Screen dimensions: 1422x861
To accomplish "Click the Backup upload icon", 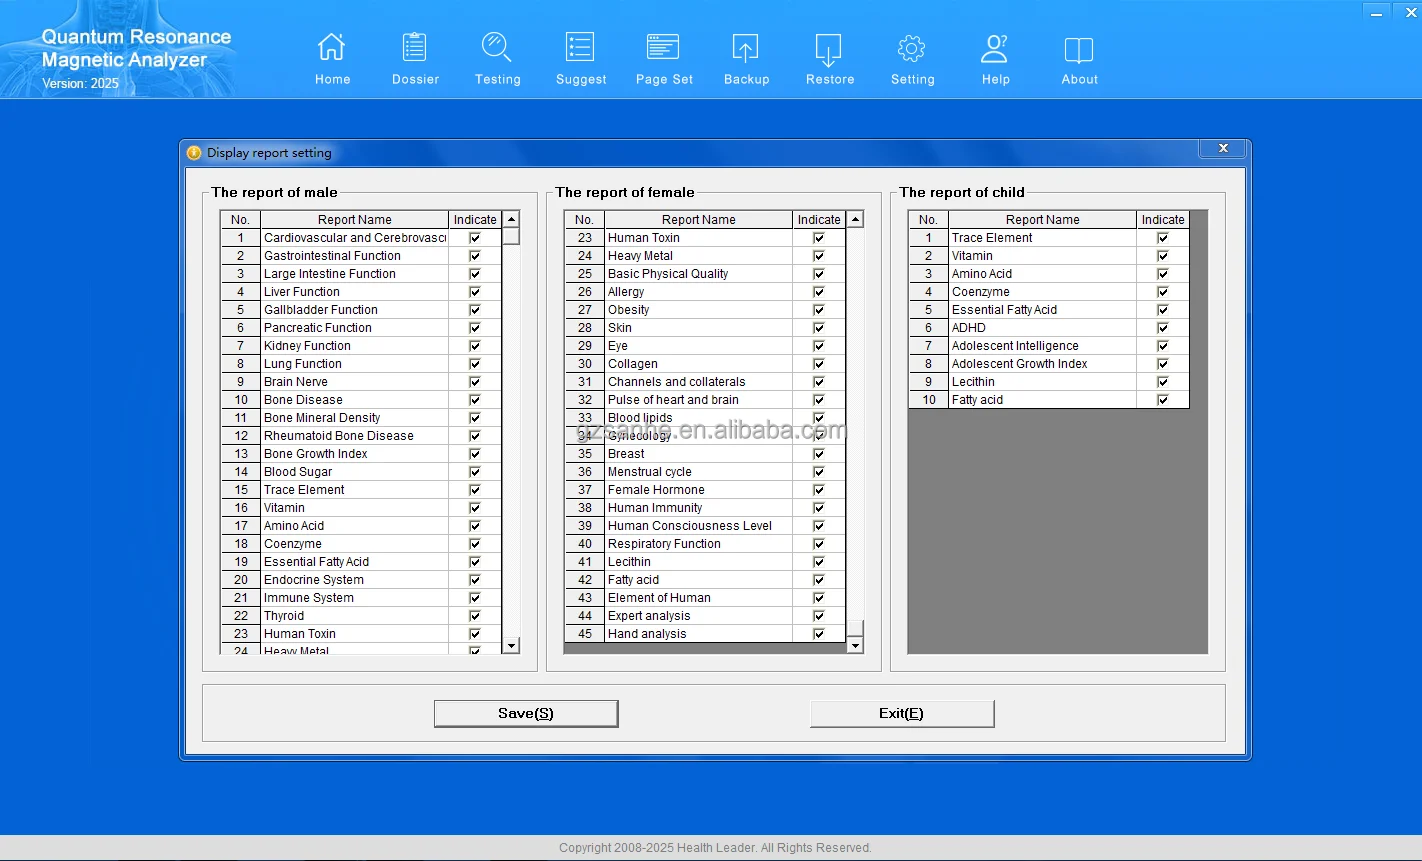I will pos(746,48).
